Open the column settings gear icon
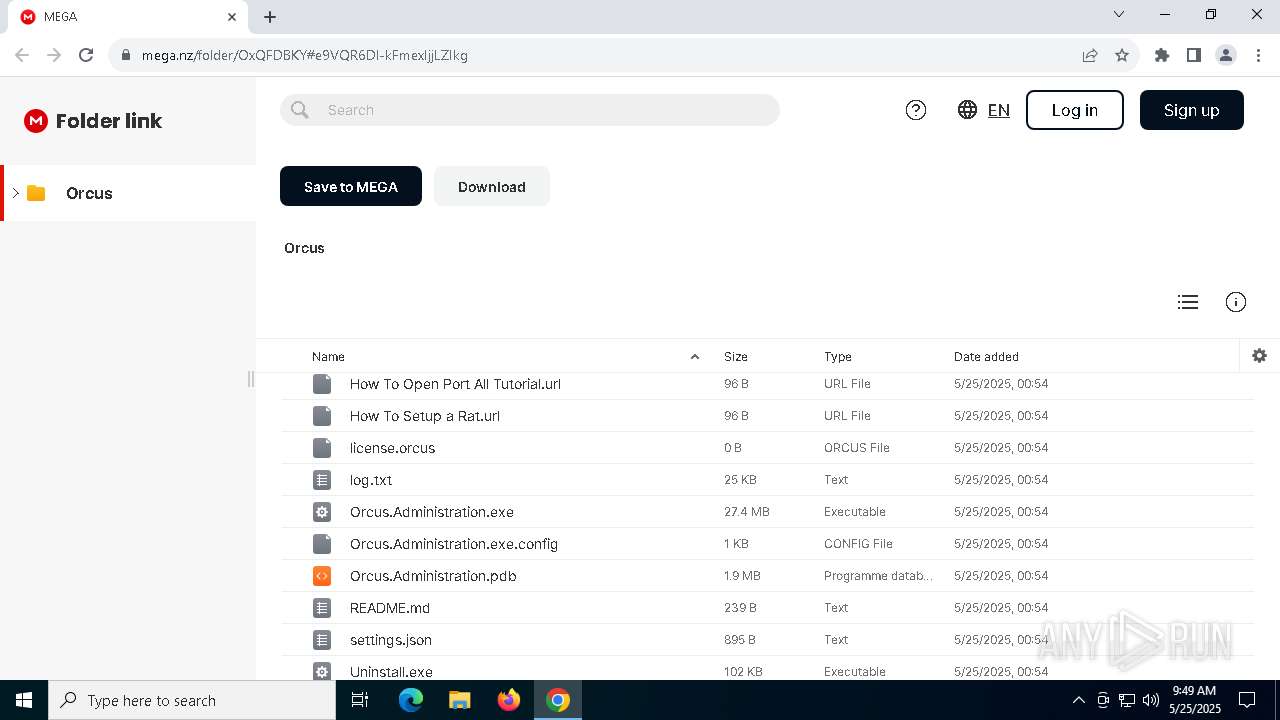Screen dimensions: 1280x720 pos(1259,356)
